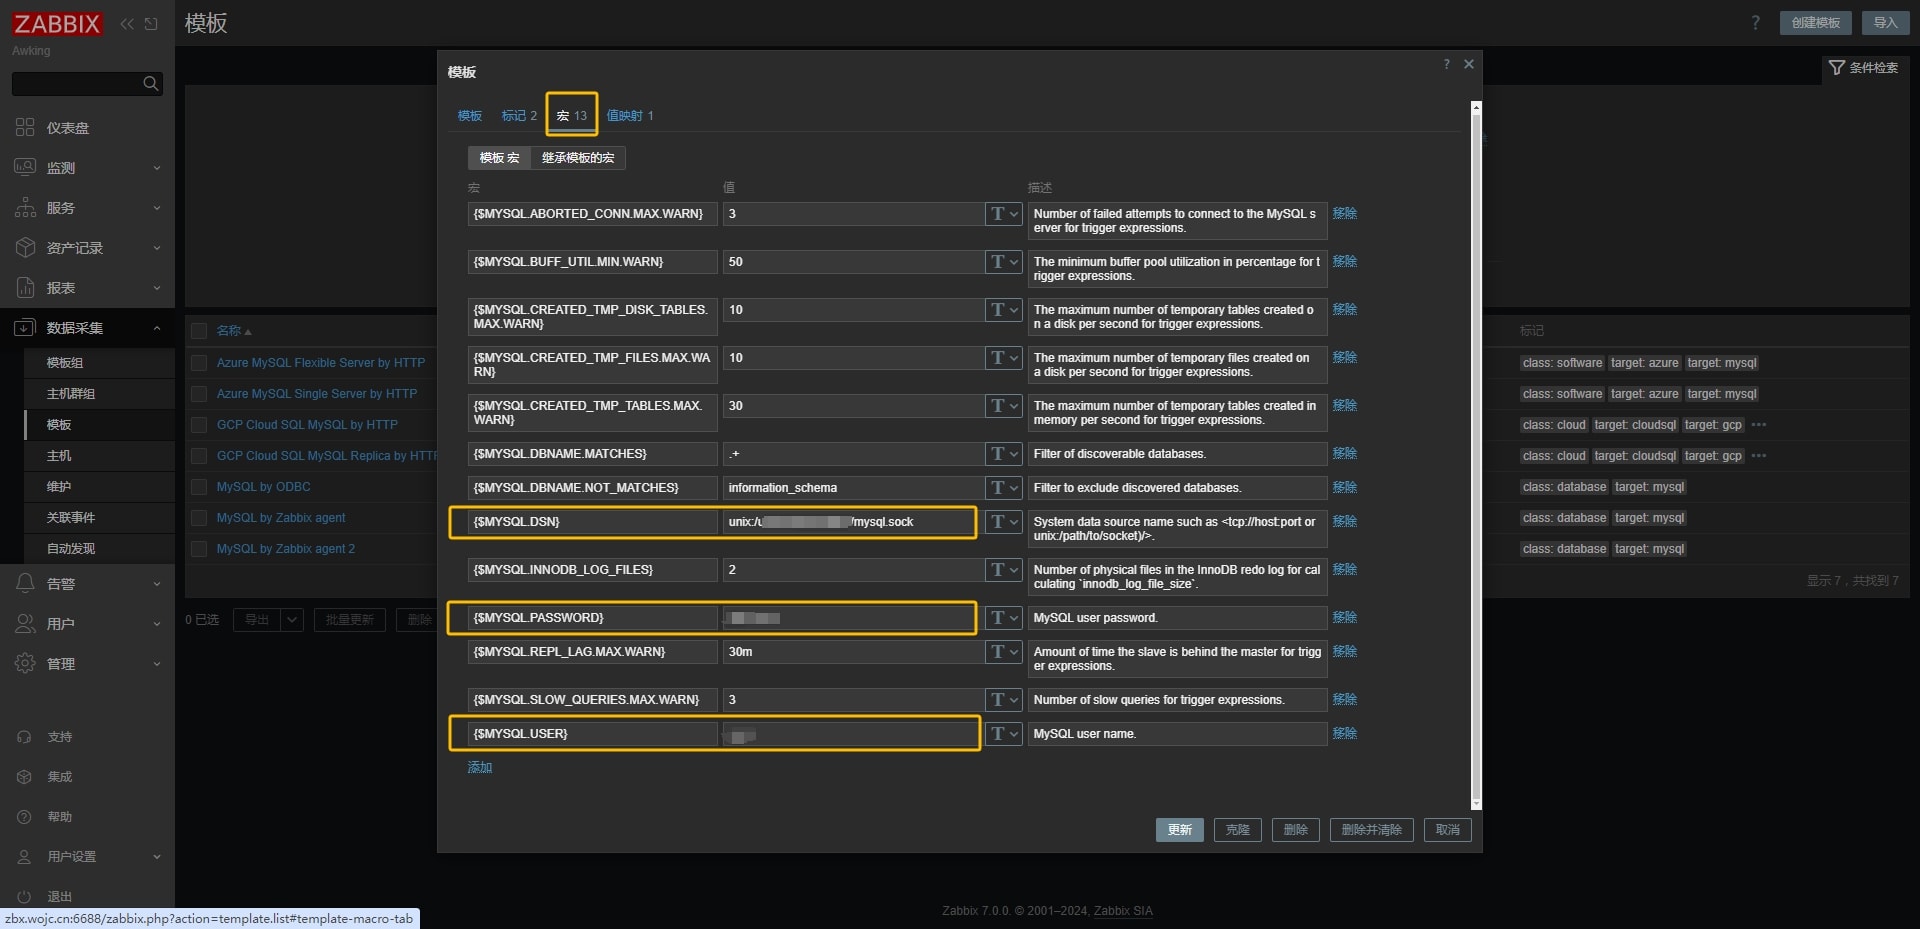Close the 模板 dialog
This screenshot has height=929, width=1920.
1469,64
